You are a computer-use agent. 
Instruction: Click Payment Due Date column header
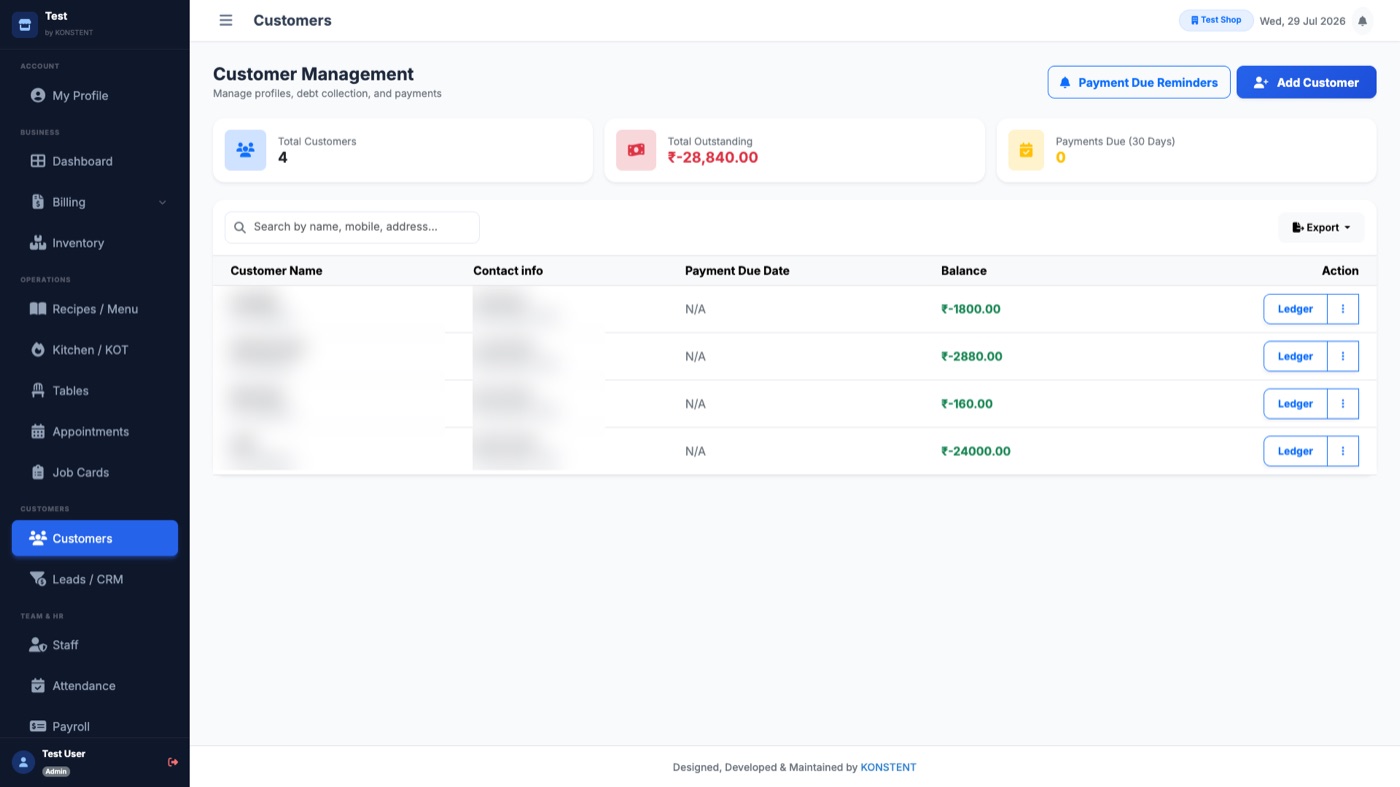point(737,271)
